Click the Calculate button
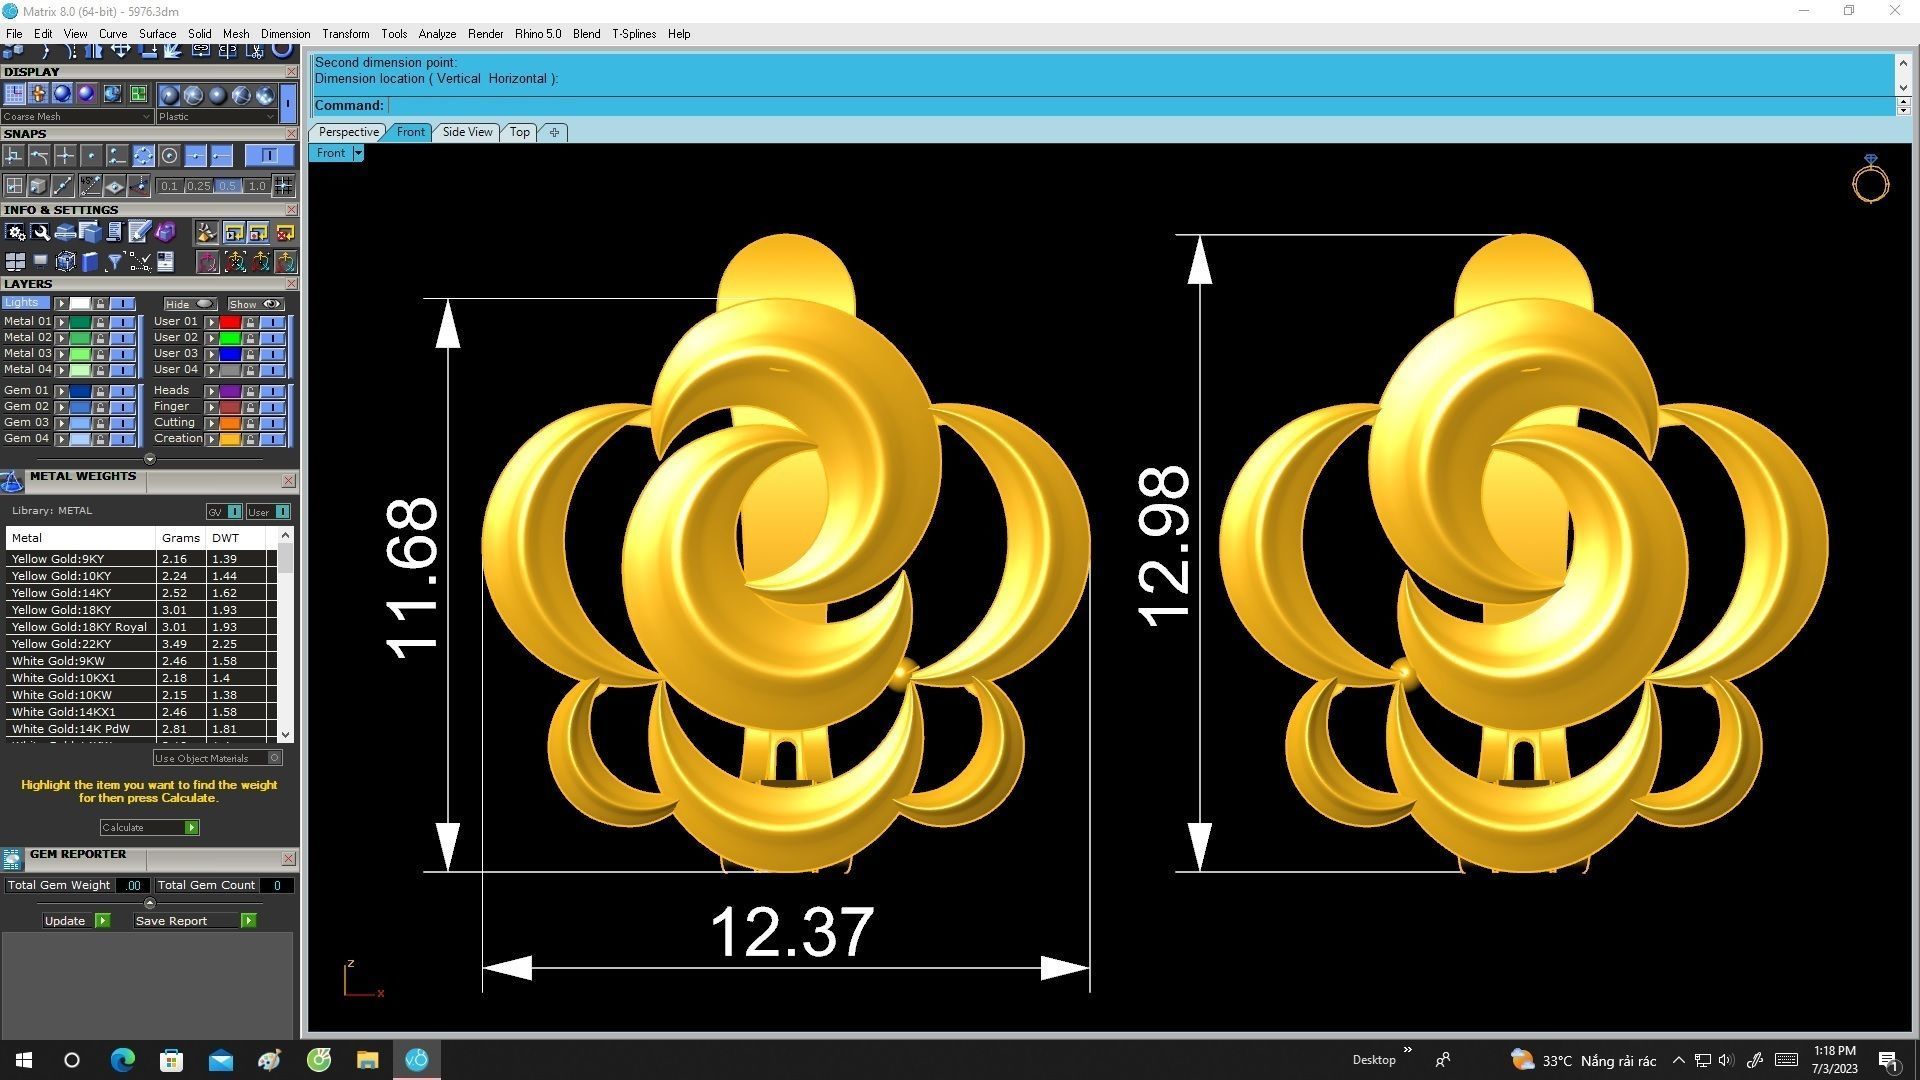1920x1080 pixels. tap(150, 828)
